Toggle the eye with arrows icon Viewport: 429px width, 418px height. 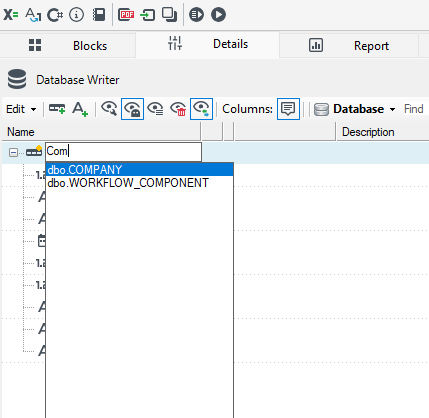201,109
